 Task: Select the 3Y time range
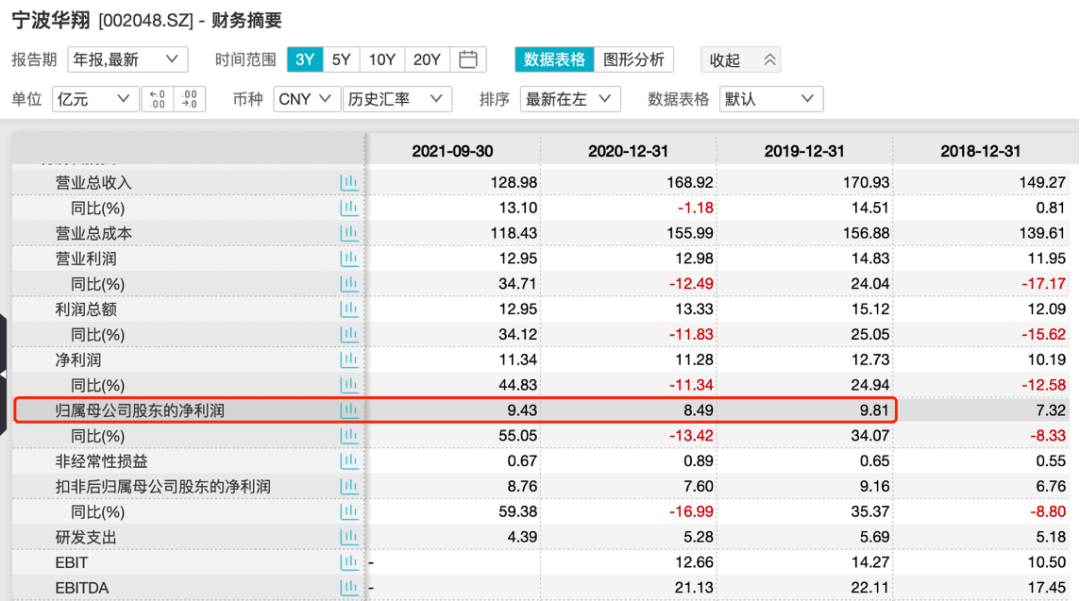click(304, 60)
